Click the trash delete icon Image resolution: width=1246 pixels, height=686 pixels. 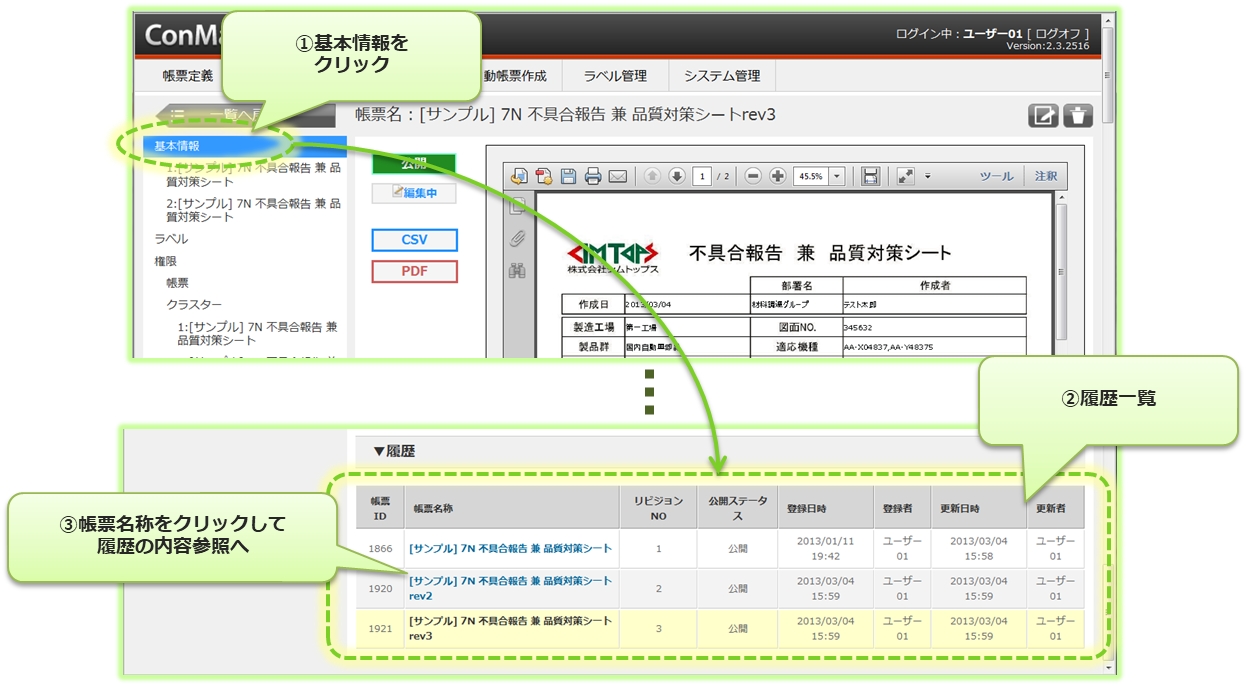coord(1078,115)
